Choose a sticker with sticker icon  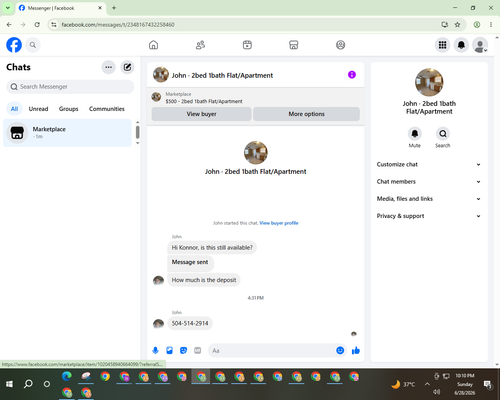click(x=183, y=350)
